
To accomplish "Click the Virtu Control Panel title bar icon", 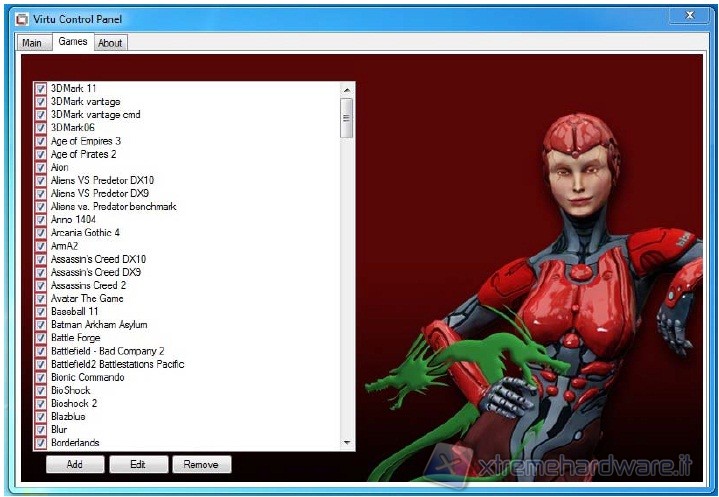I will (21, 17).
